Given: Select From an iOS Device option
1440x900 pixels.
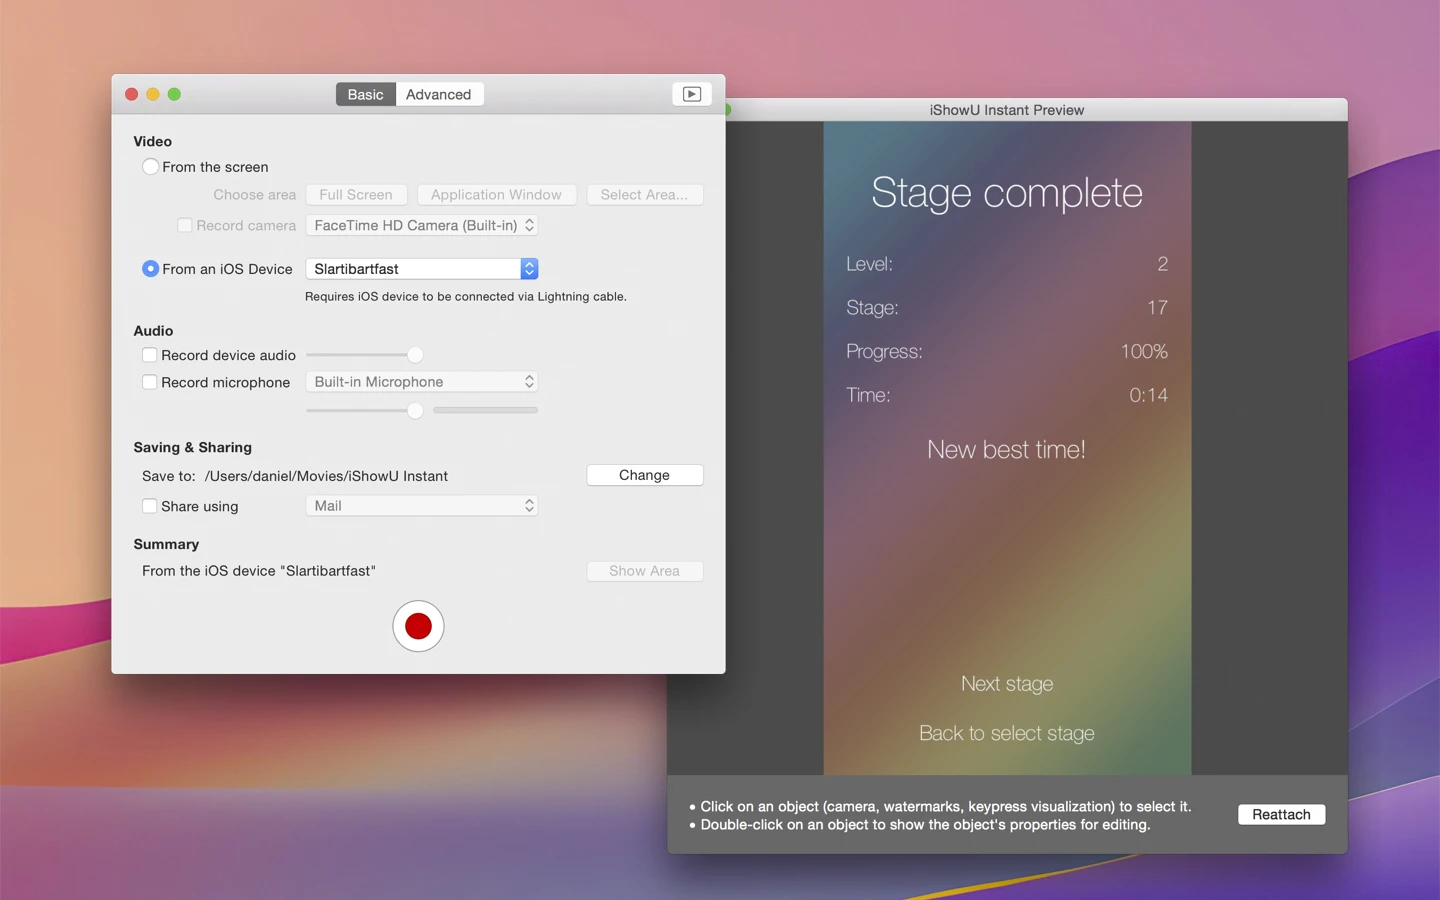Looking at the screenshot, I should pyautogui.click(x=150, y=269).
